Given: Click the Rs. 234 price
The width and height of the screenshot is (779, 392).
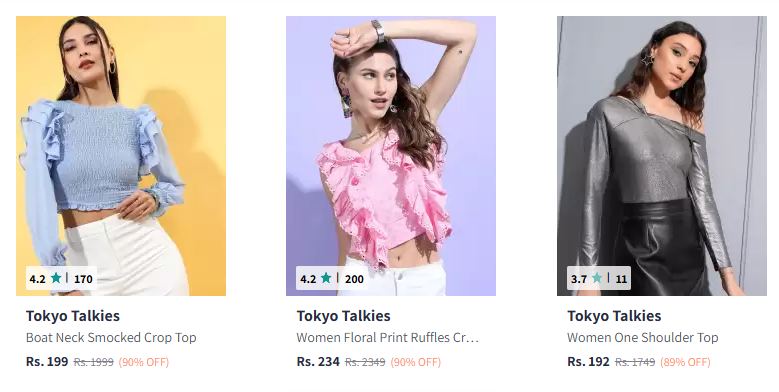Looking at the screenshot, I should pos(318,362).
